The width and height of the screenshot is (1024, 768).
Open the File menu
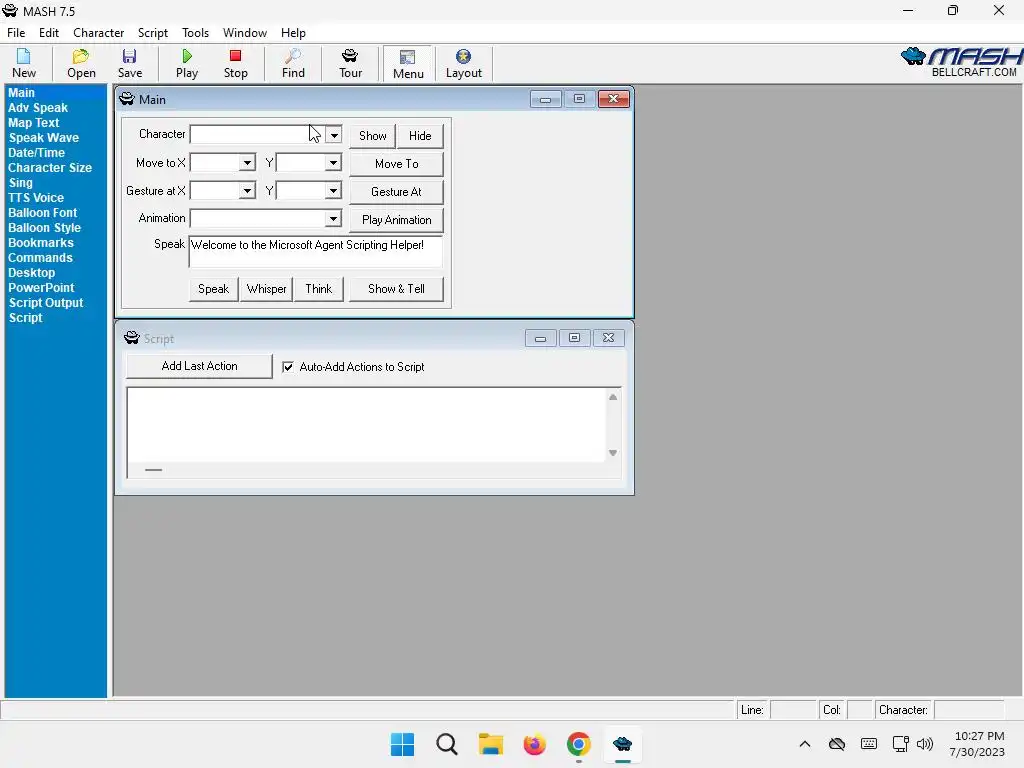[16, 33]
